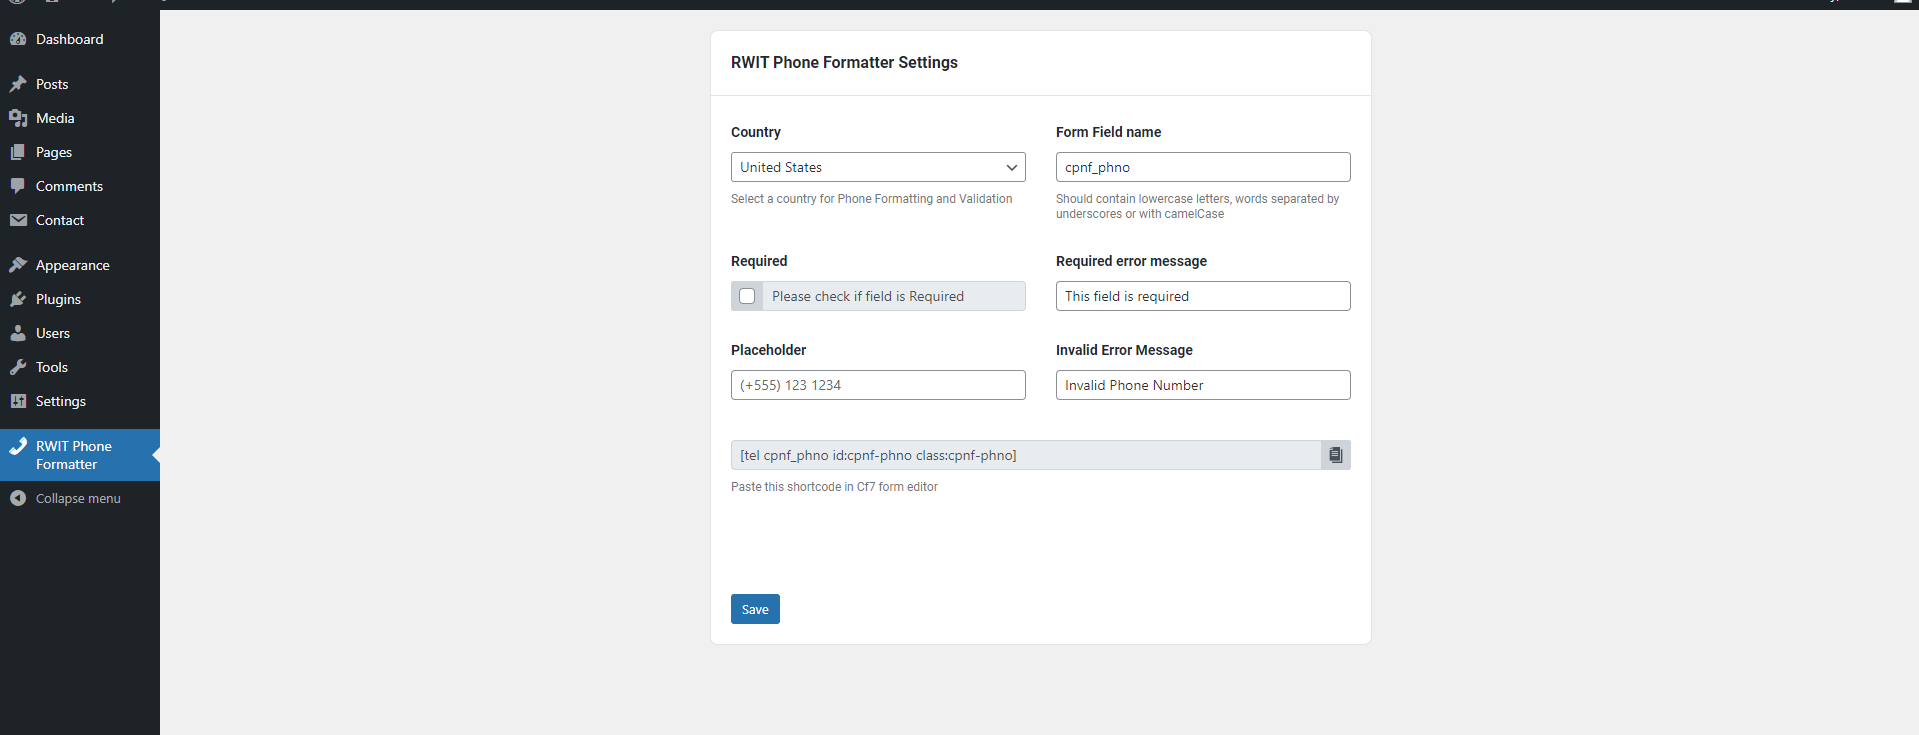Image resolution: width=1919 pixels, height=735 pixels.
Task: Click the Comments speech bubble icon
Action: pyautogui.click(x=18, y=186)
